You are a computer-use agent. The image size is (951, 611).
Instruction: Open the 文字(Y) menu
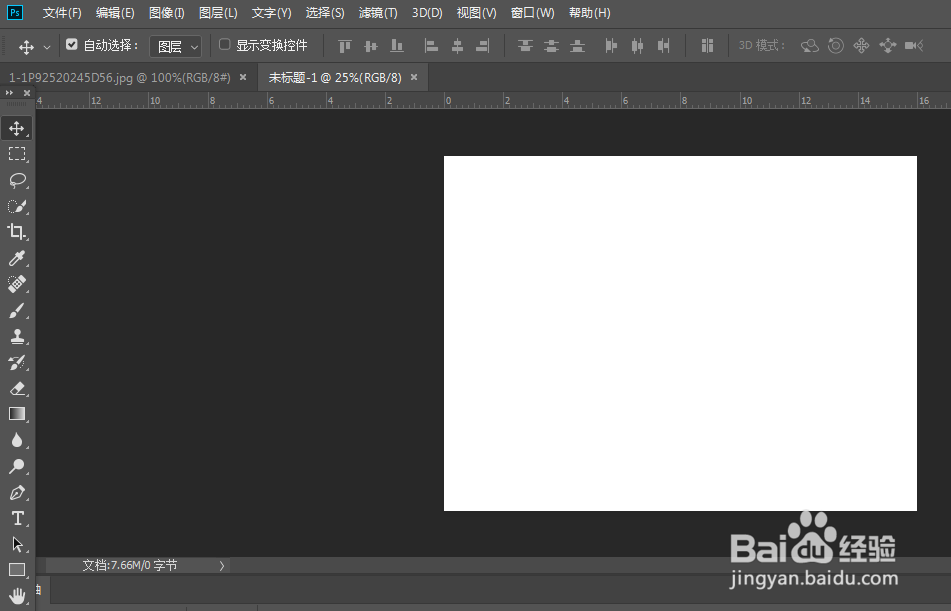(272, 13)
